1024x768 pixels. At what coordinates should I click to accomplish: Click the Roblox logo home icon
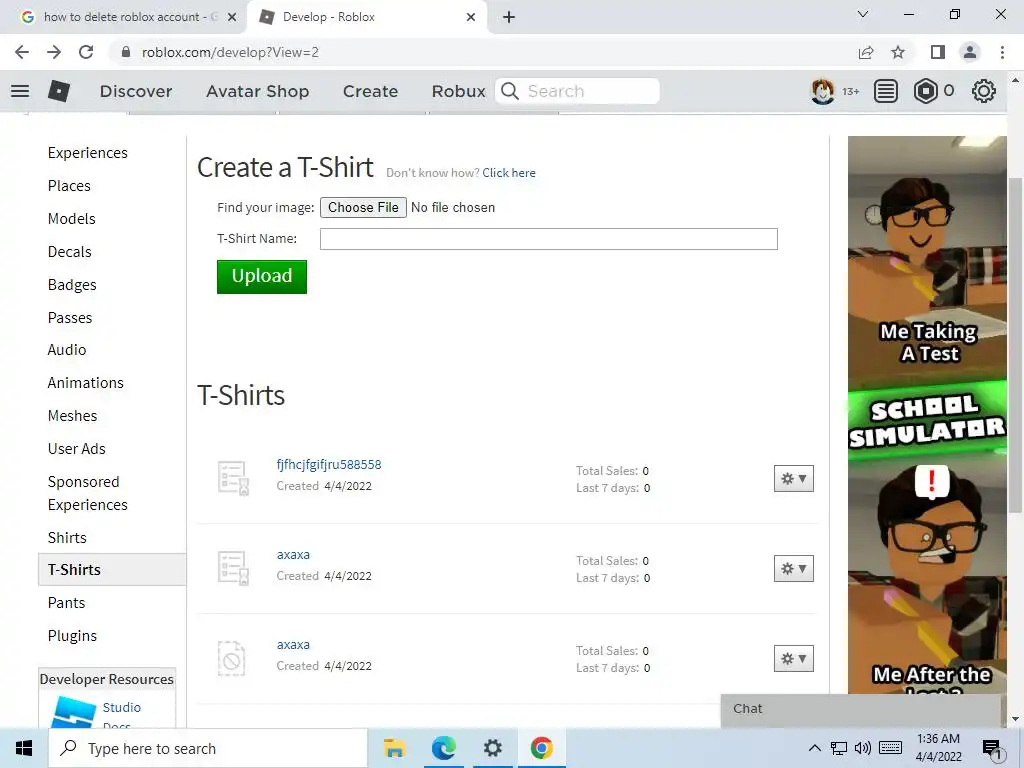[x=59, y=91]
